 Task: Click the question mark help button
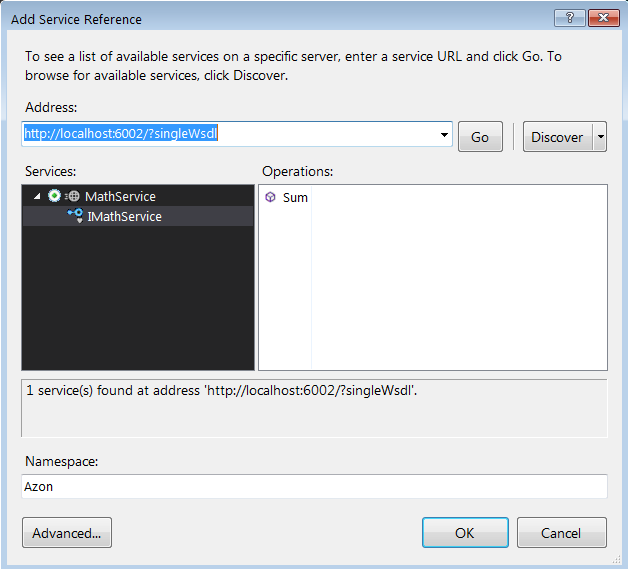point(570,18)
